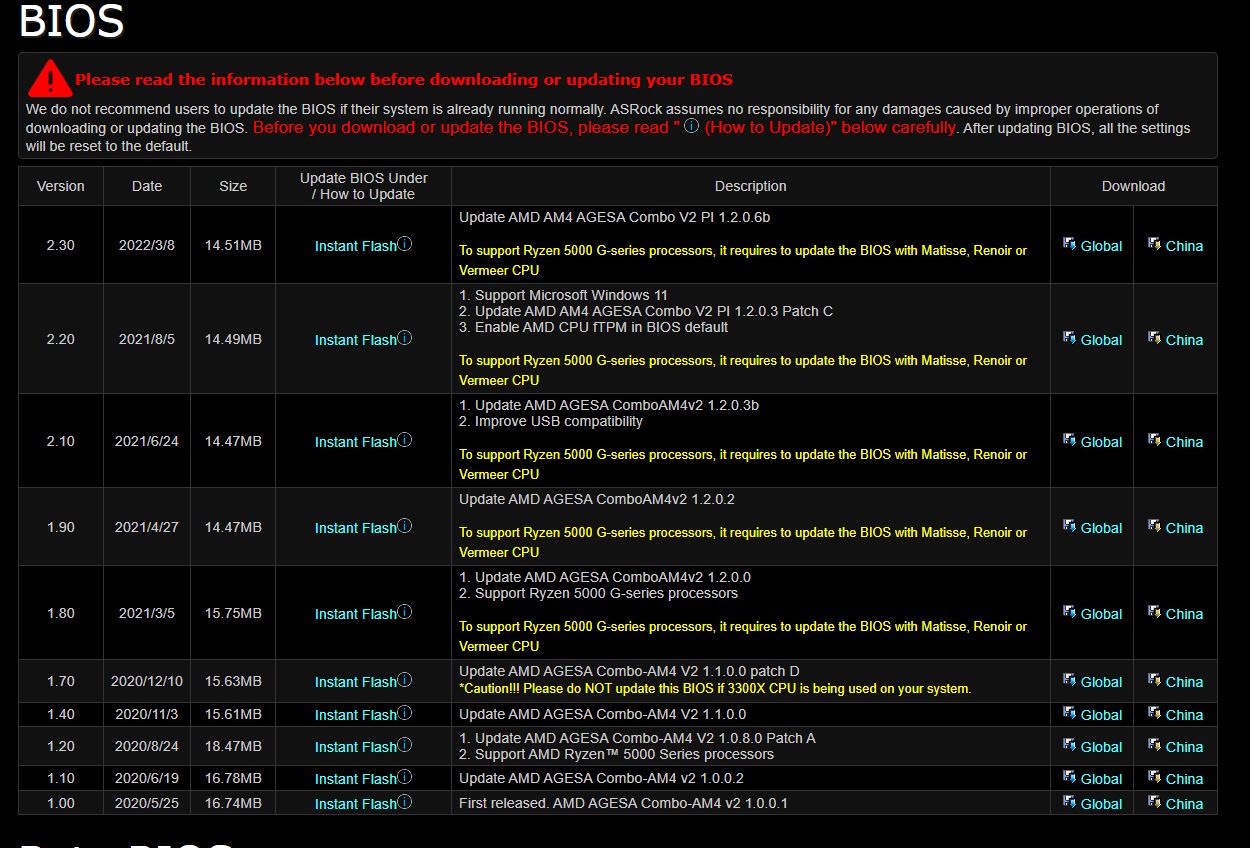
Task: Open Instant Flash link for version 1.70
Action: (355, 682)
